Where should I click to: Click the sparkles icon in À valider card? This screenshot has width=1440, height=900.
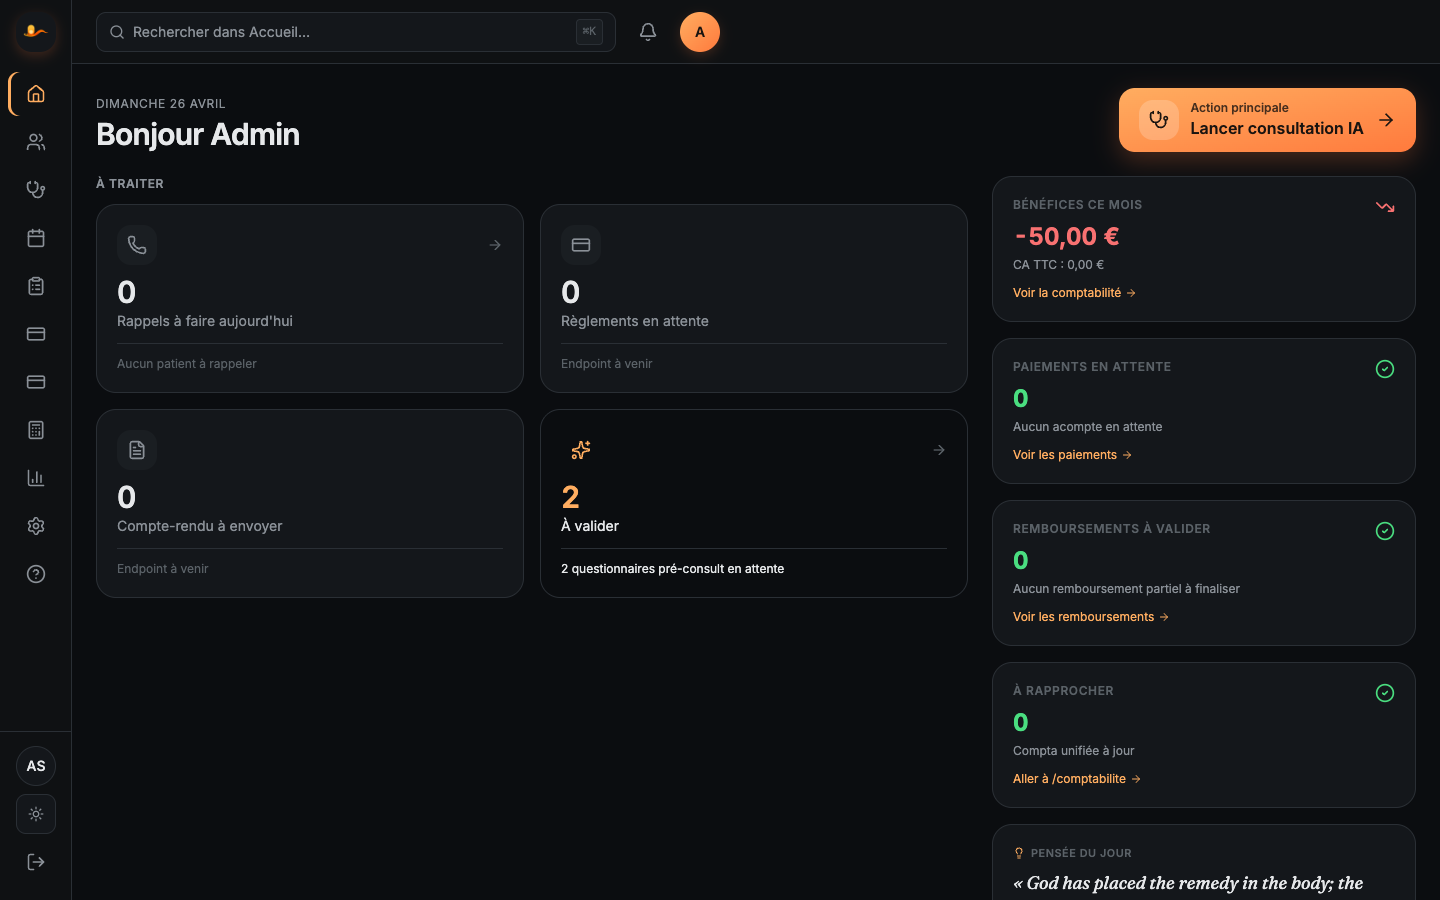pyautogui.click(x=581, y=450)
